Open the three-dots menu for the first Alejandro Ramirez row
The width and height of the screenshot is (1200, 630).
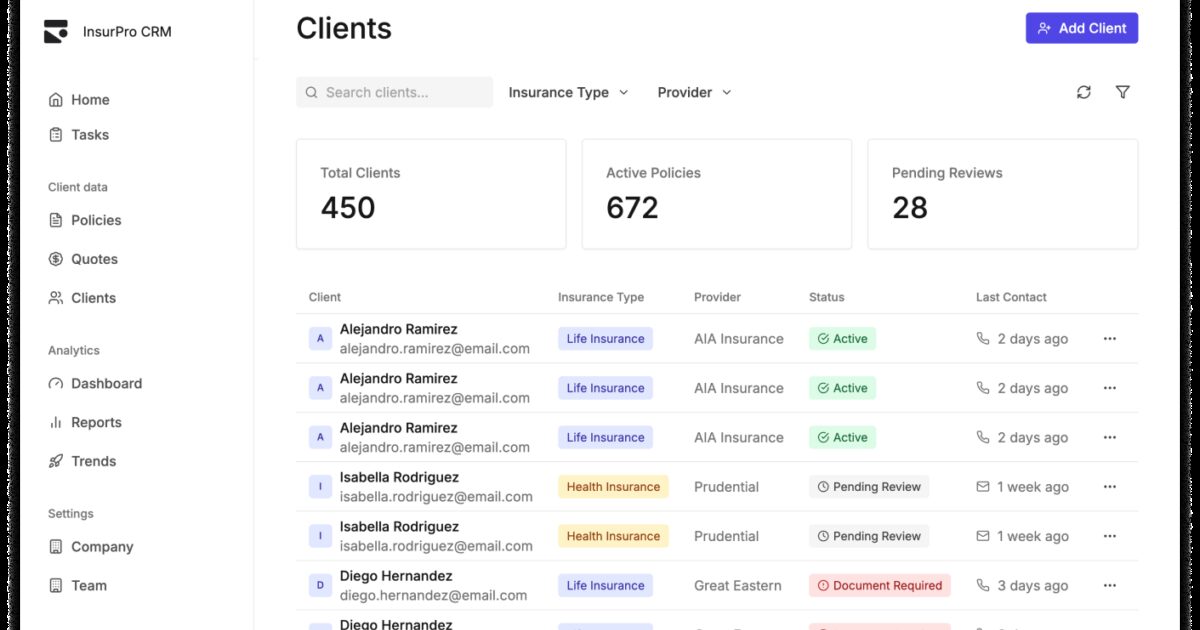pos(1109,339)
